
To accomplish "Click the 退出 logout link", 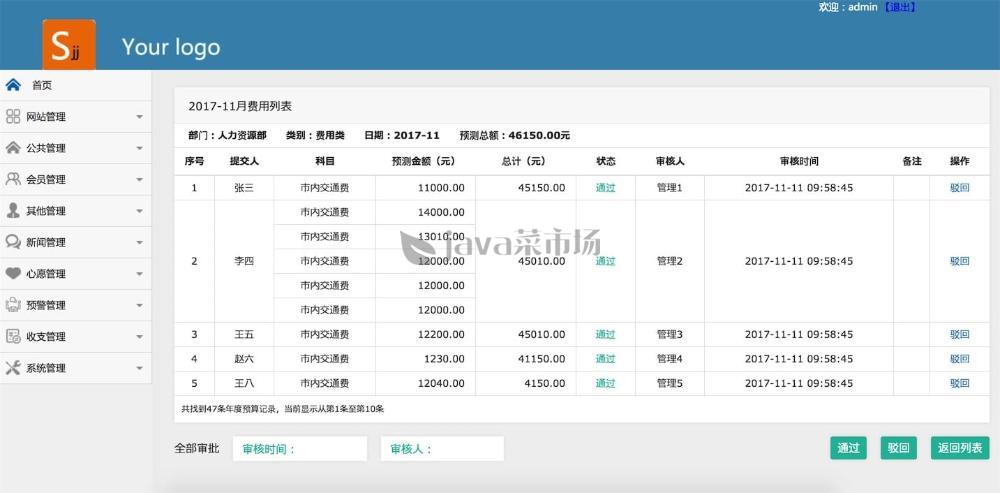I will pos(899,7).
